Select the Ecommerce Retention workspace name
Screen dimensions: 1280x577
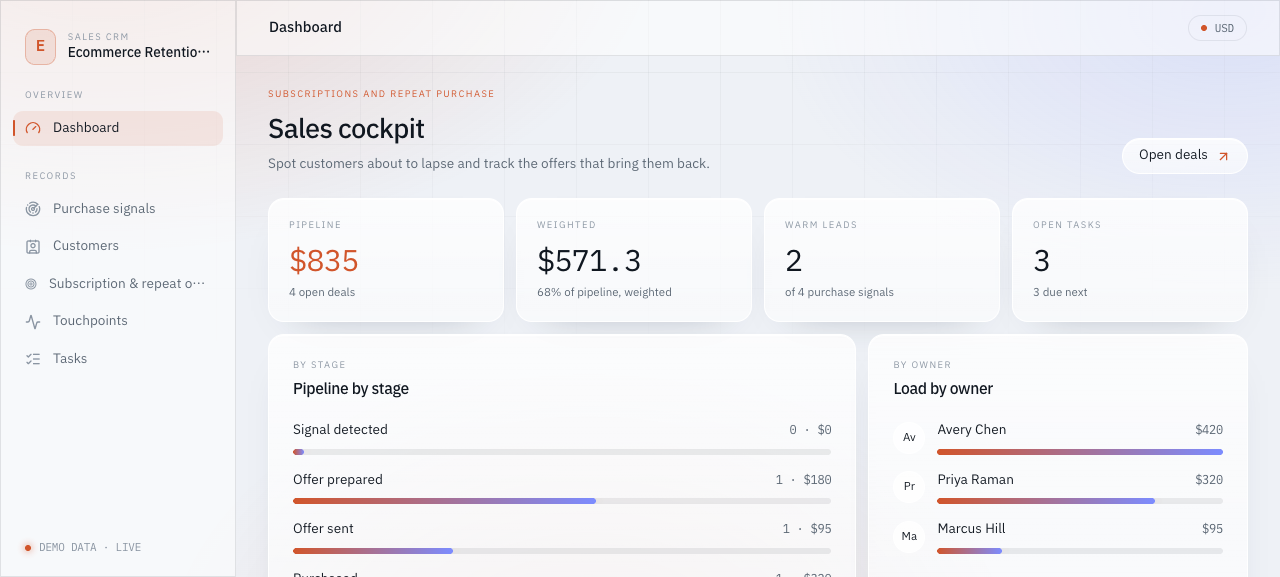pyautogui.click(x=139, y=52)
